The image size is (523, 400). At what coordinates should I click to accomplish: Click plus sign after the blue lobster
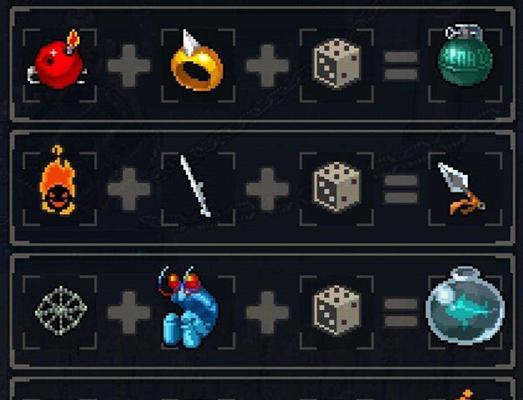coord(268,313)
